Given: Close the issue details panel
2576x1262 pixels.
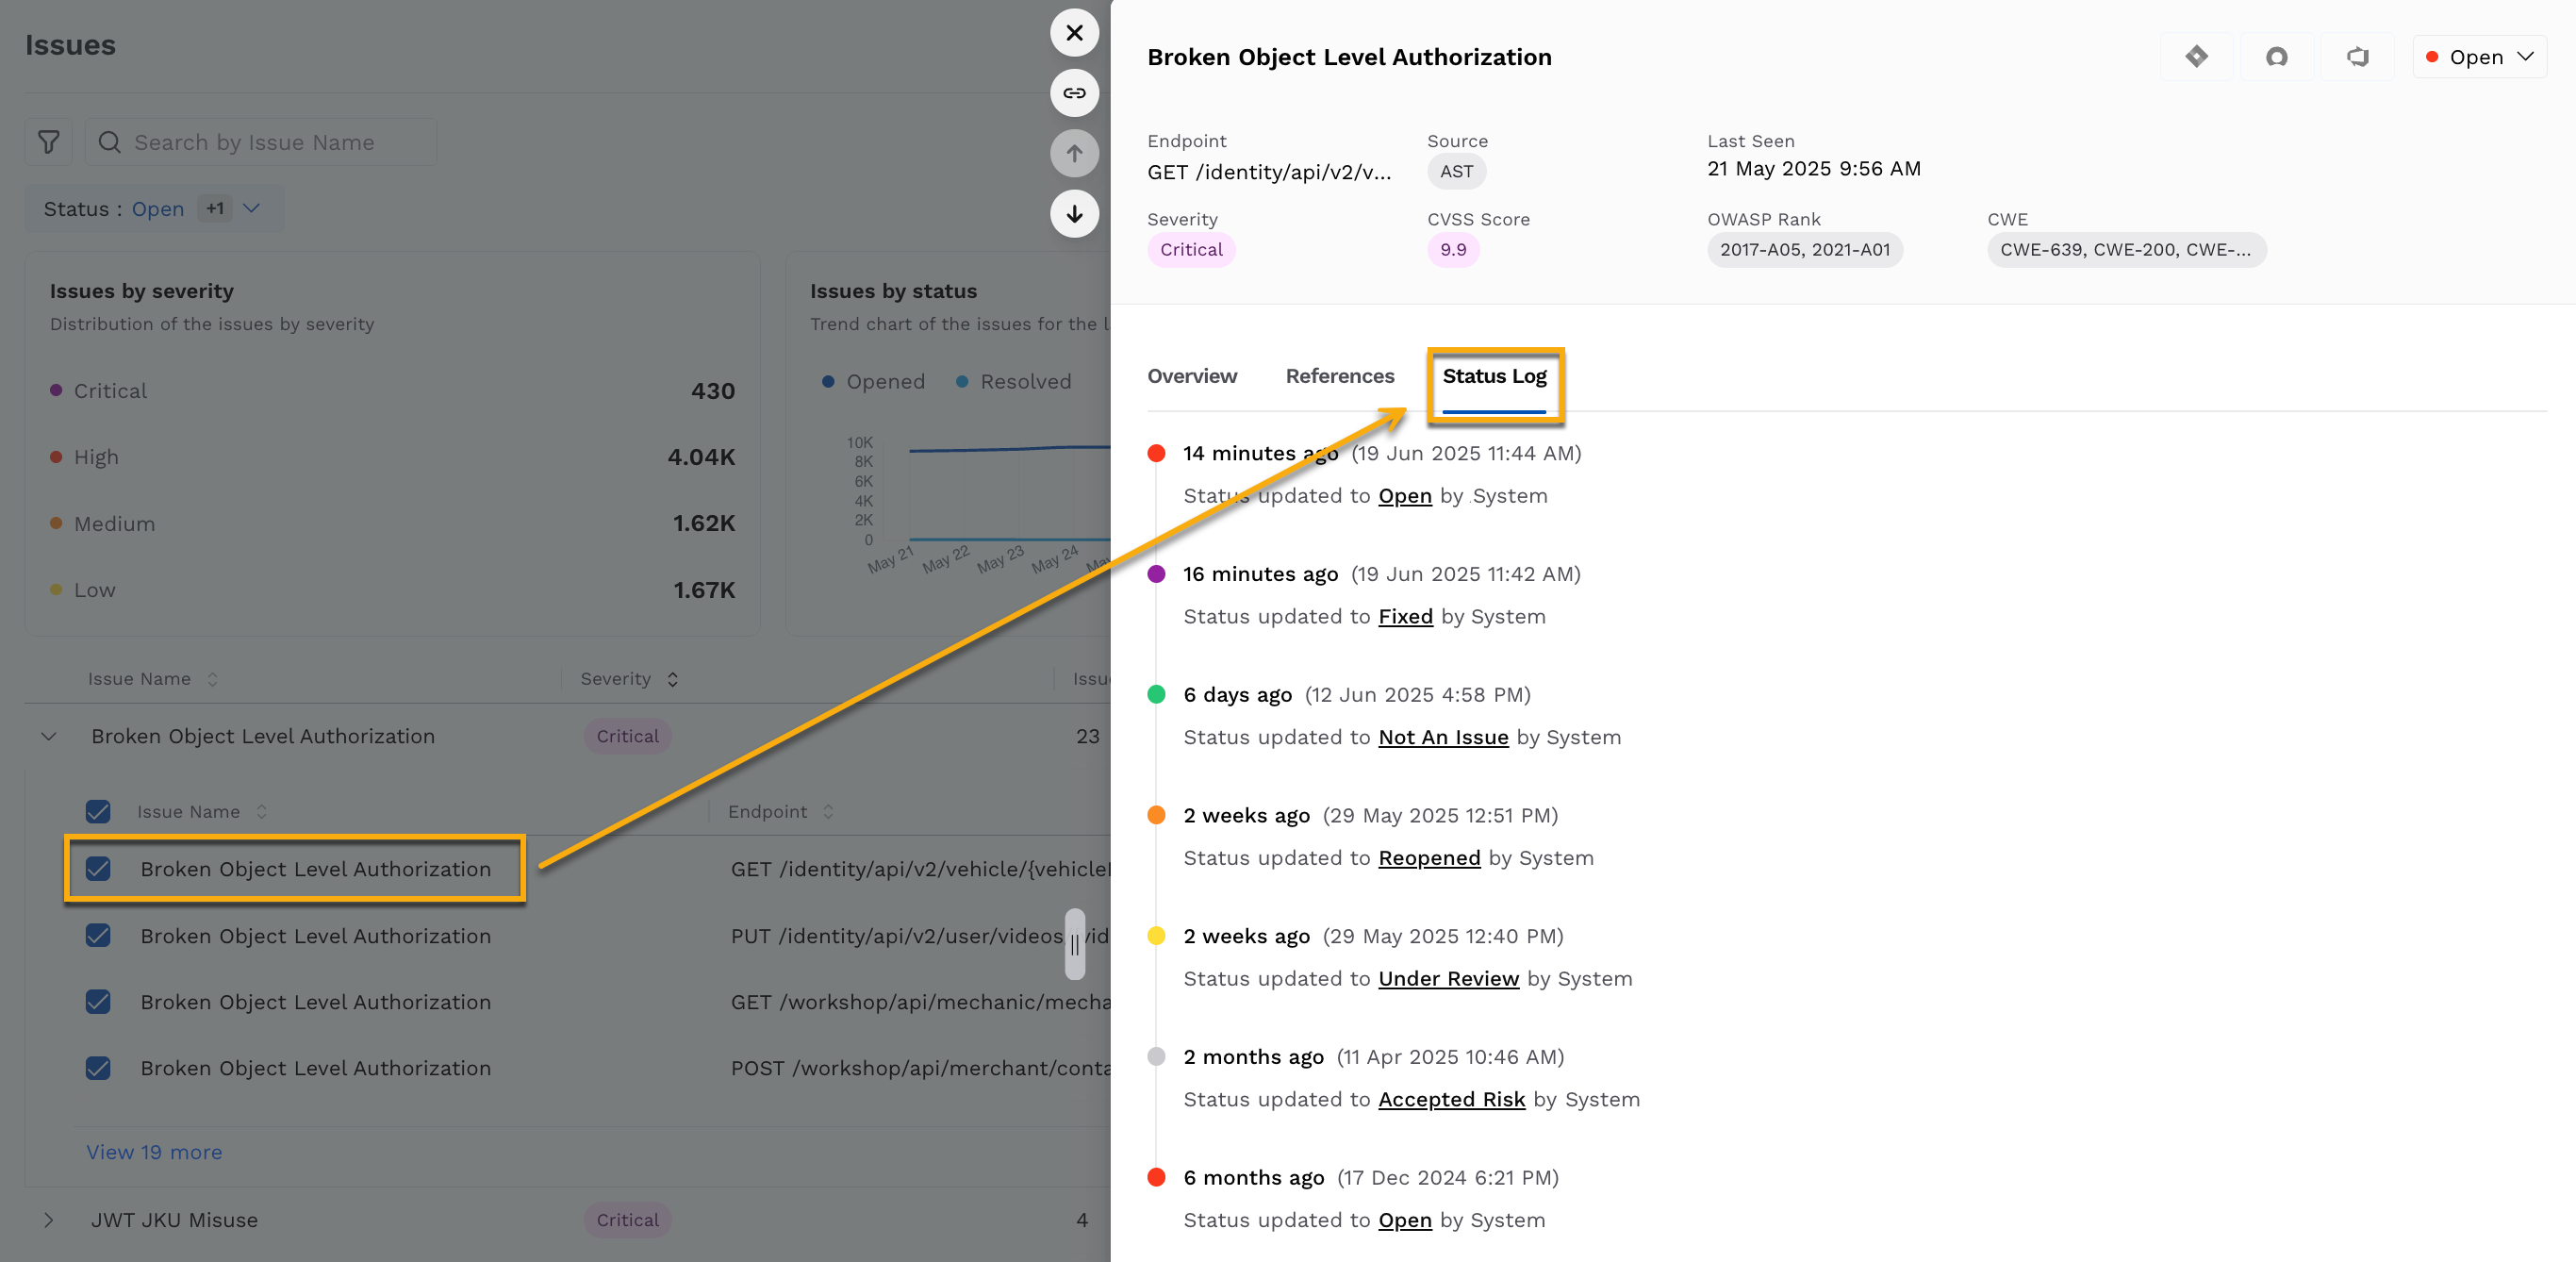Looking at the screenshot, I should point(1074,33).
